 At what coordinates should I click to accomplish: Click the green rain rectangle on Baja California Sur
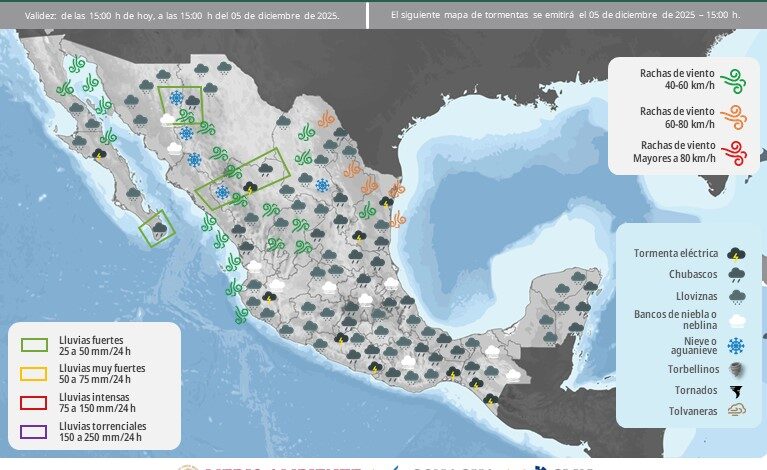(158, 228)
